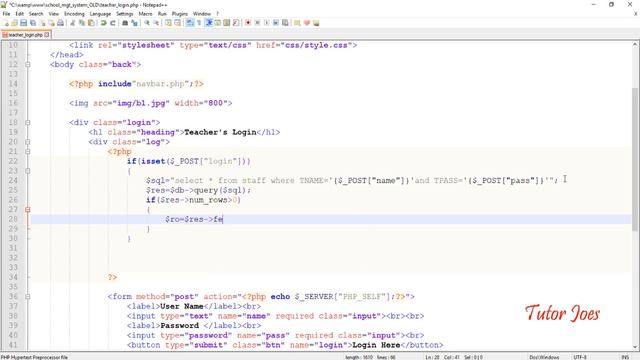Open the View menu
Viewport: 640px width, 360px height.
coord(53,14)
